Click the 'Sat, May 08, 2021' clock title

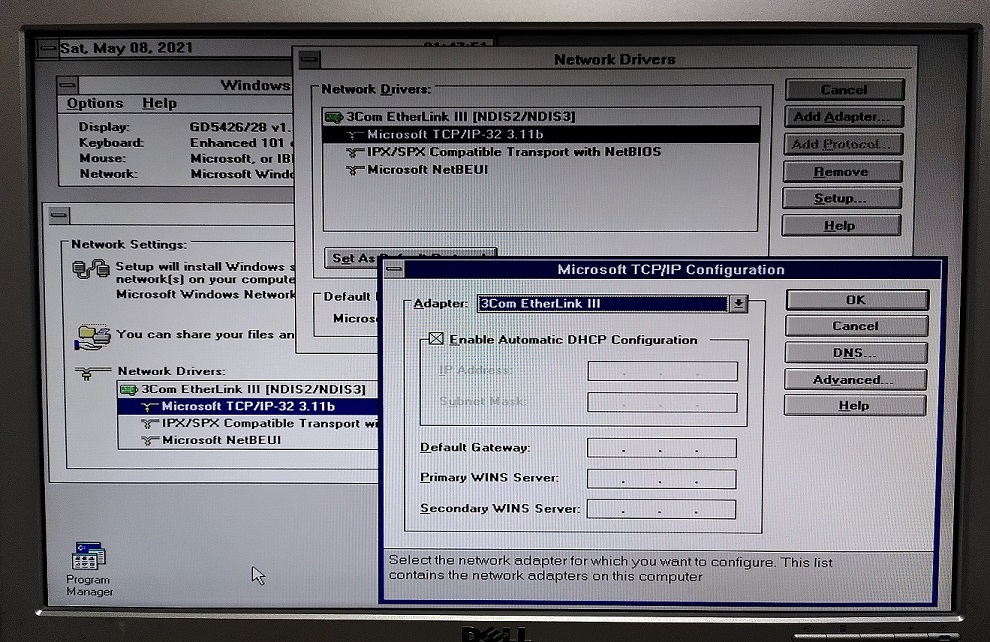click(126, 49)
